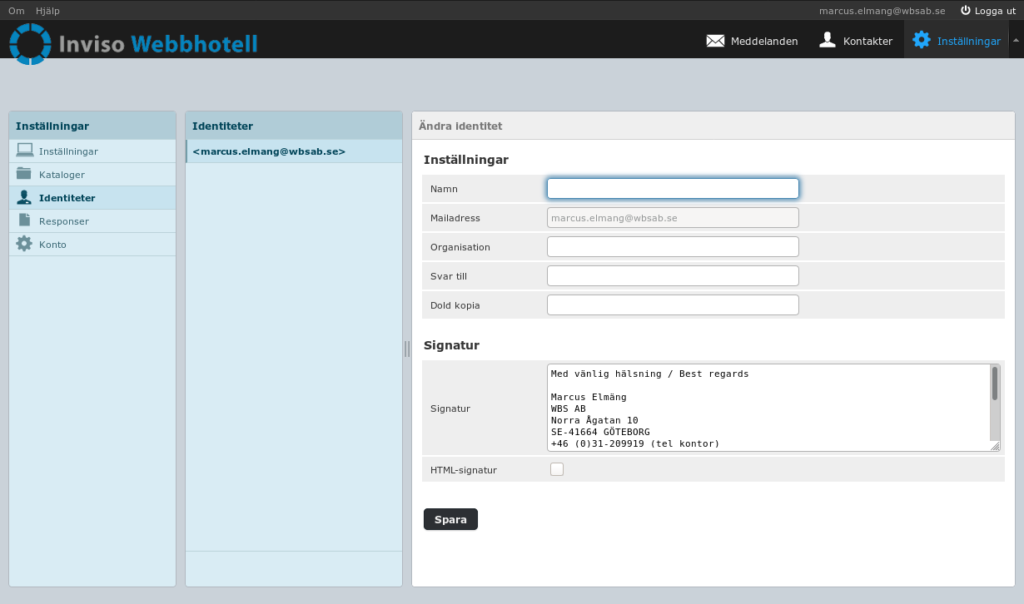Screen dimensions: 1024x604
Task: Click the Inviso Webbhotell logo icon
Action: pos(30,43)
